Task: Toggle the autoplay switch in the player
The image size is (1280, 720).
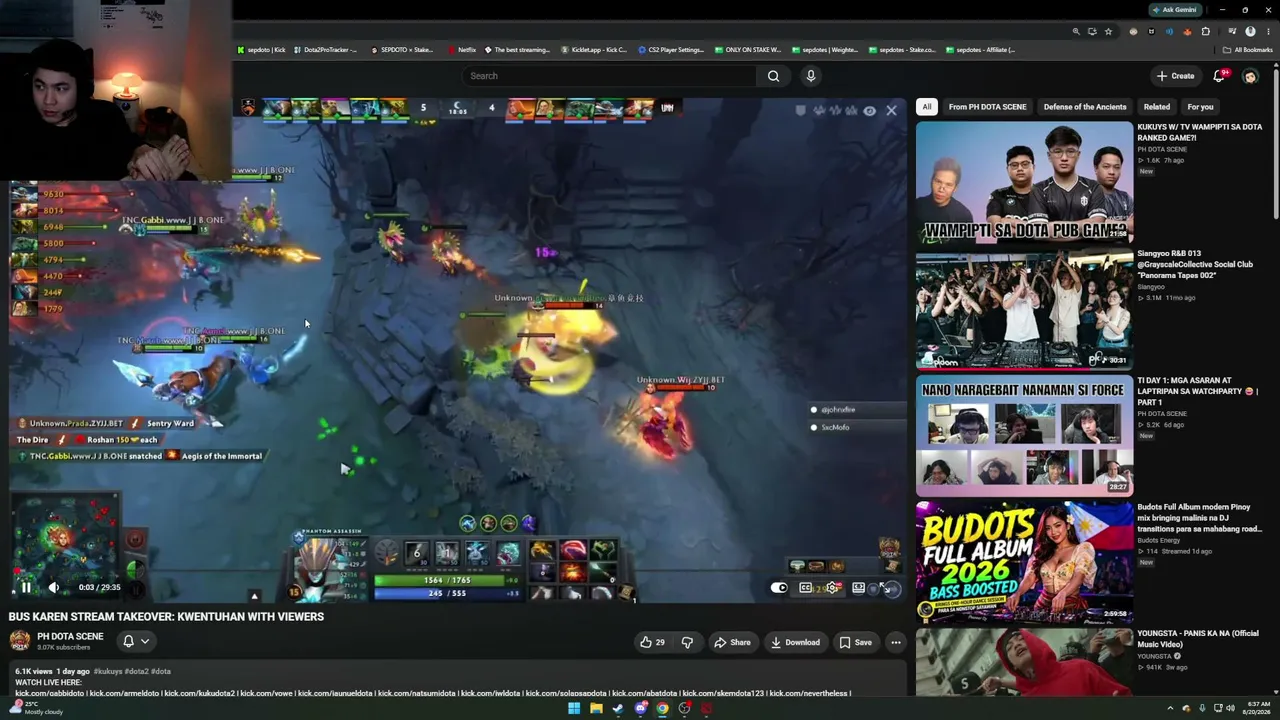Action: coord(779,588)
